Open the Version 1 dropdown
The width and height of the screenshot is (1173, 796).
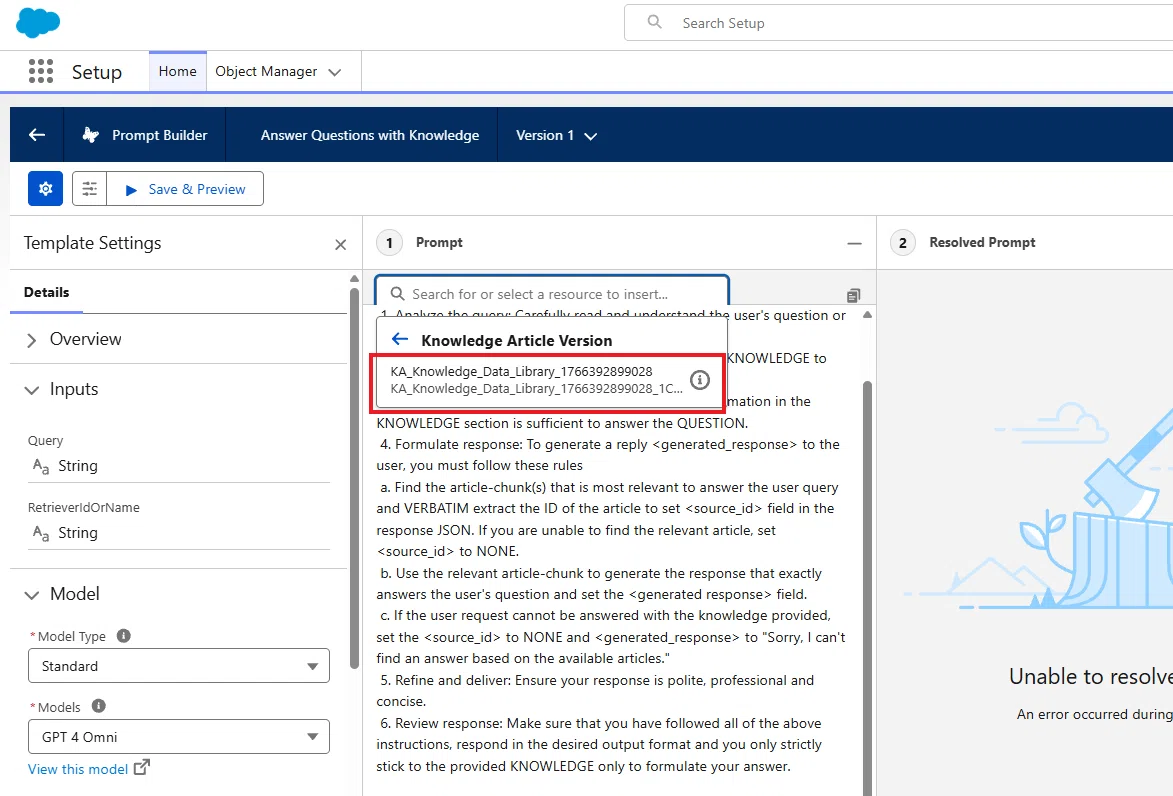556,135
